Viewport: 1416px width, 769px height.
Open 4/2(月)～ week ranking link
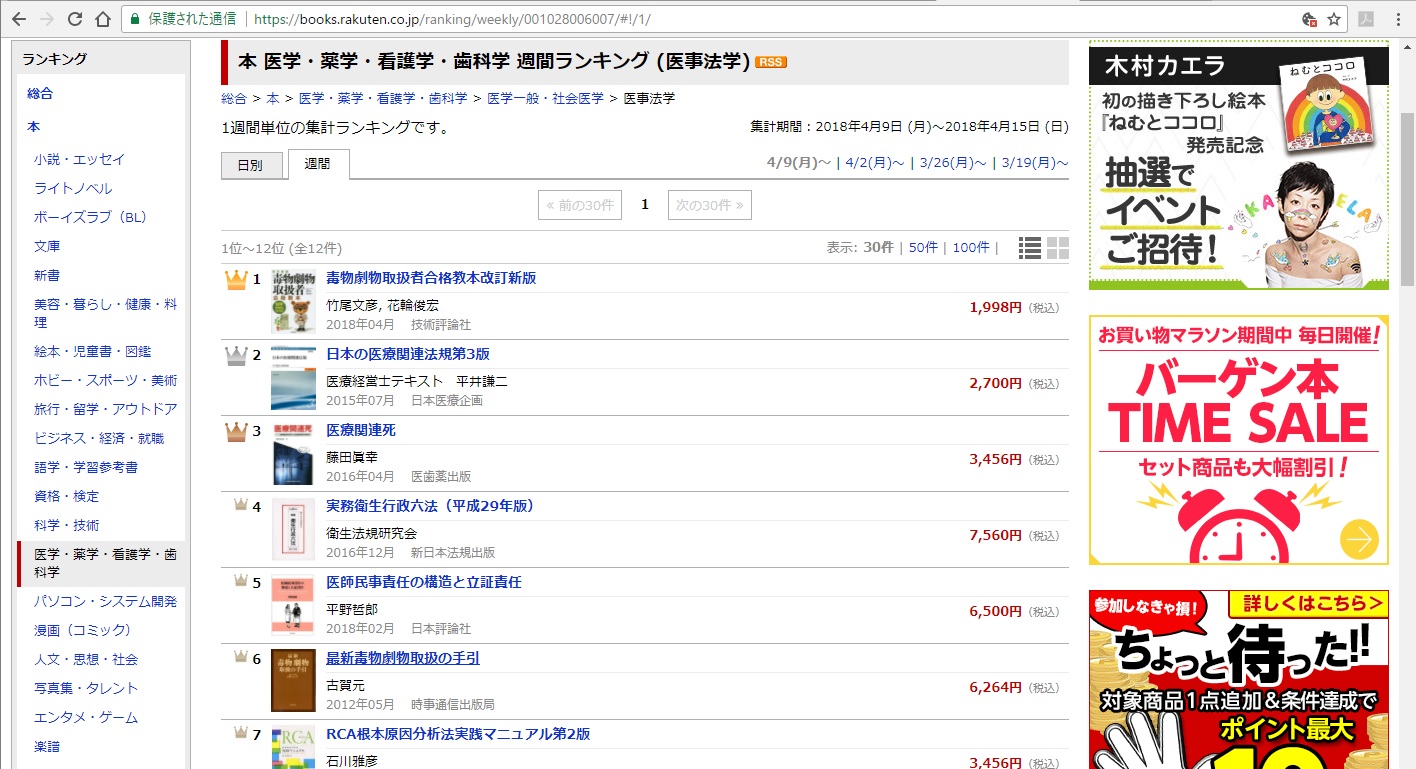coord(875,163)
